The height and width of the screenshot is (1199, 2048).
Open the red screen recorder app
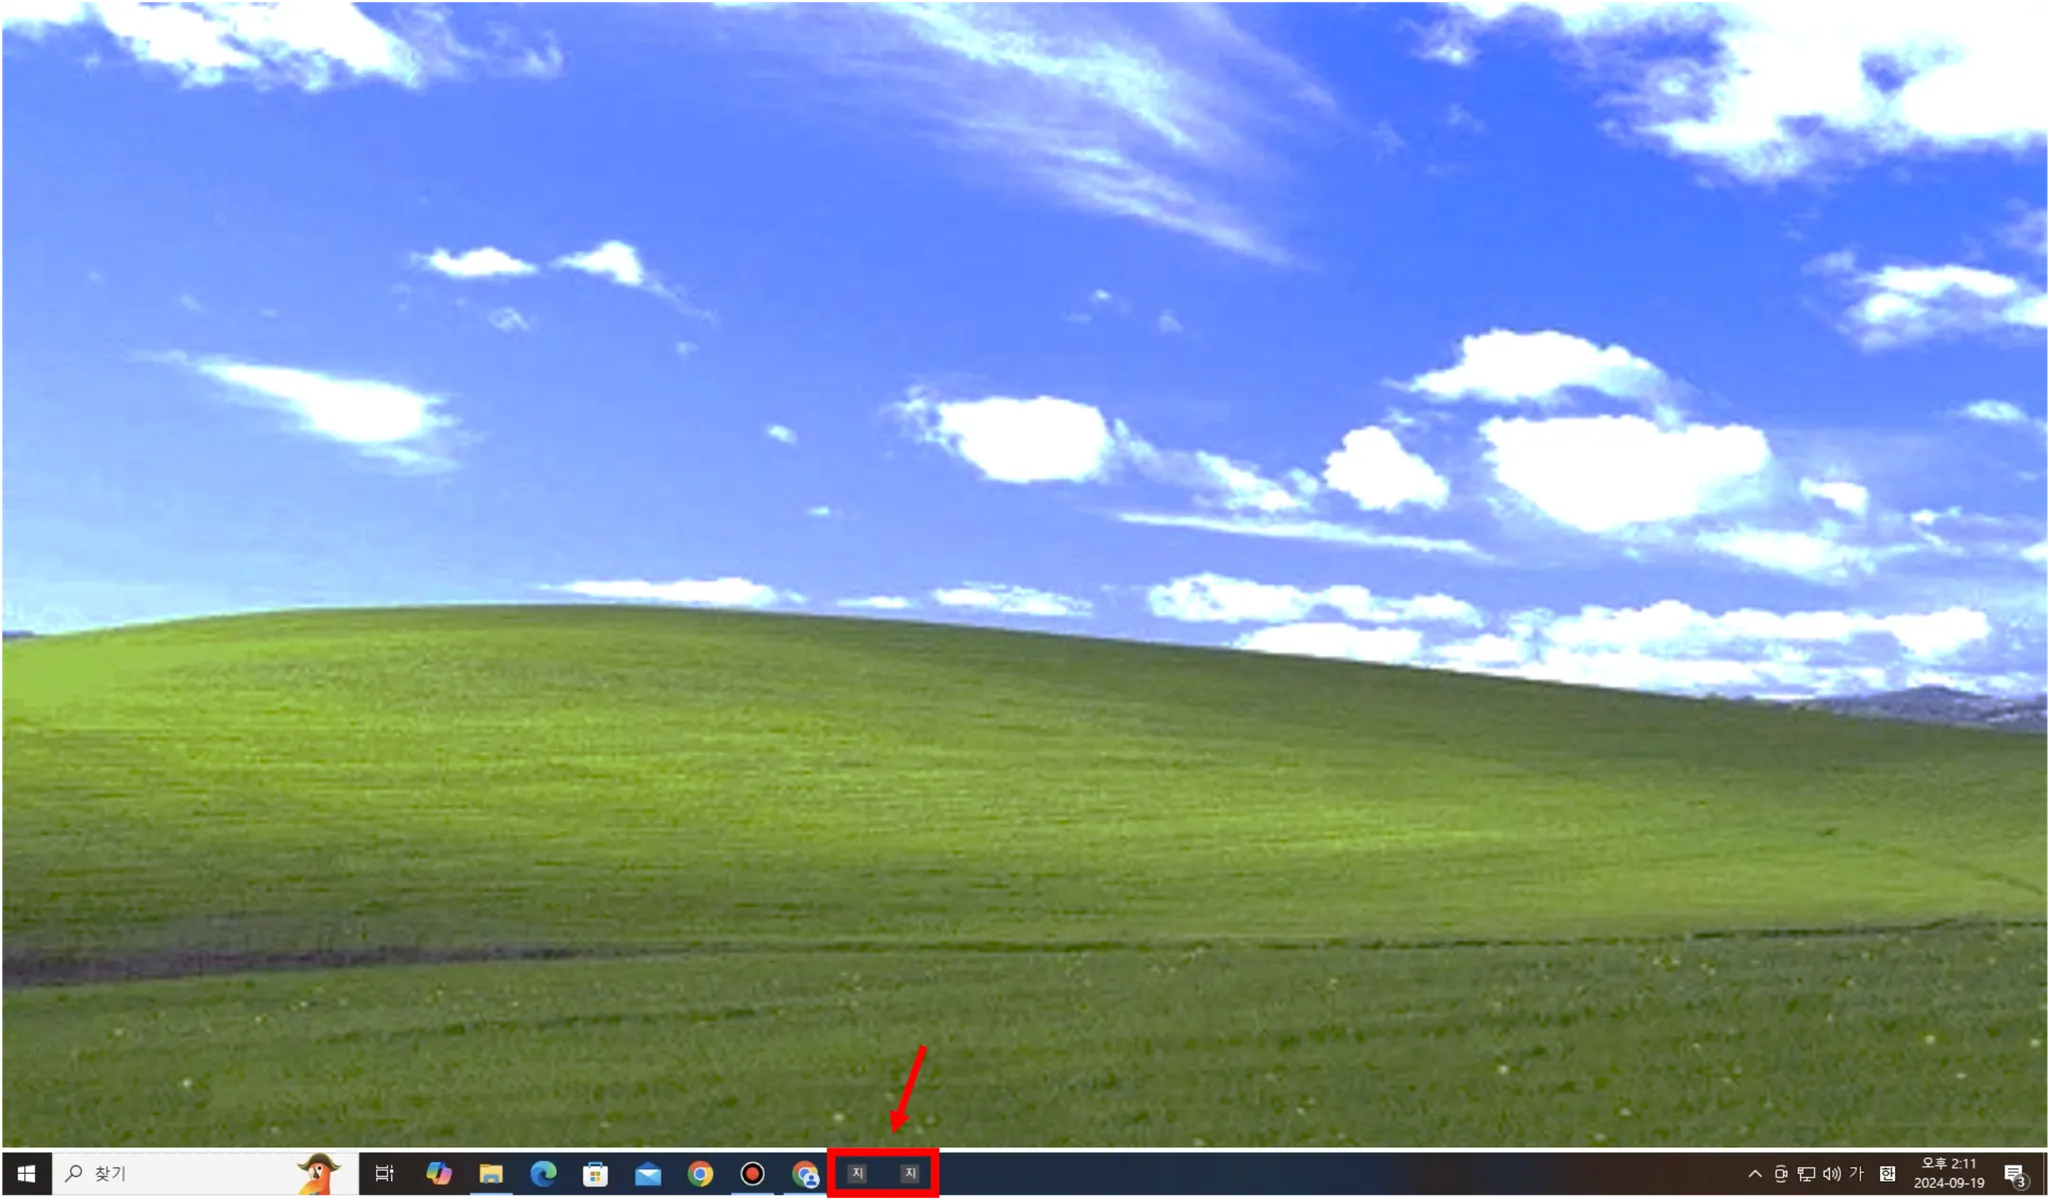tap(752, 1174)
